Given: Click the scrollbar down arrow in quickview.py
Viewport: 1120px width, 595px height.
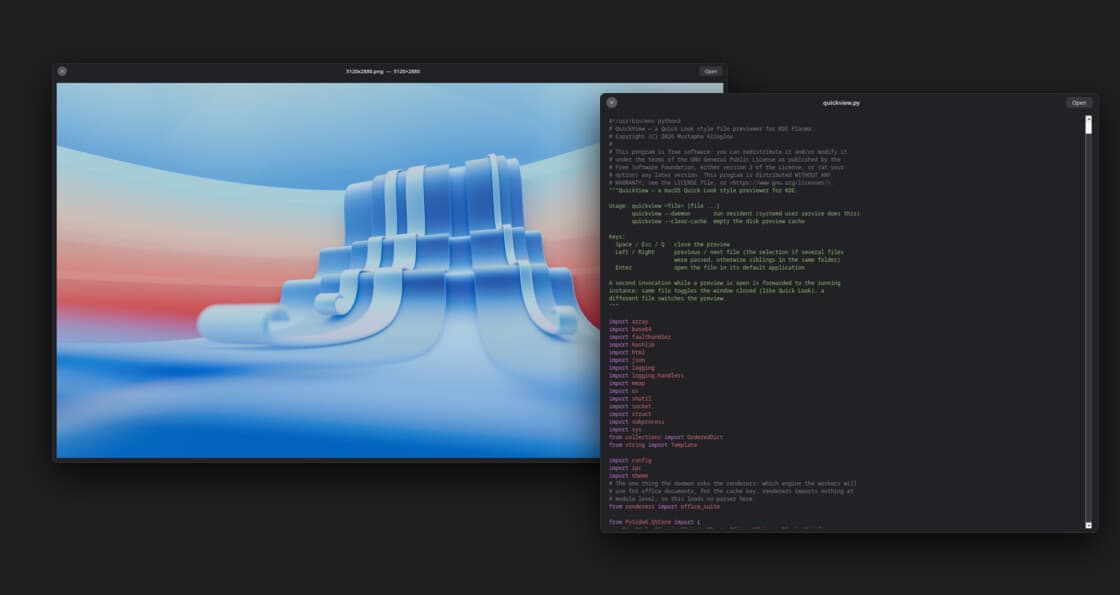Looking at the screenshot, I should click(x=1089, y=525).
